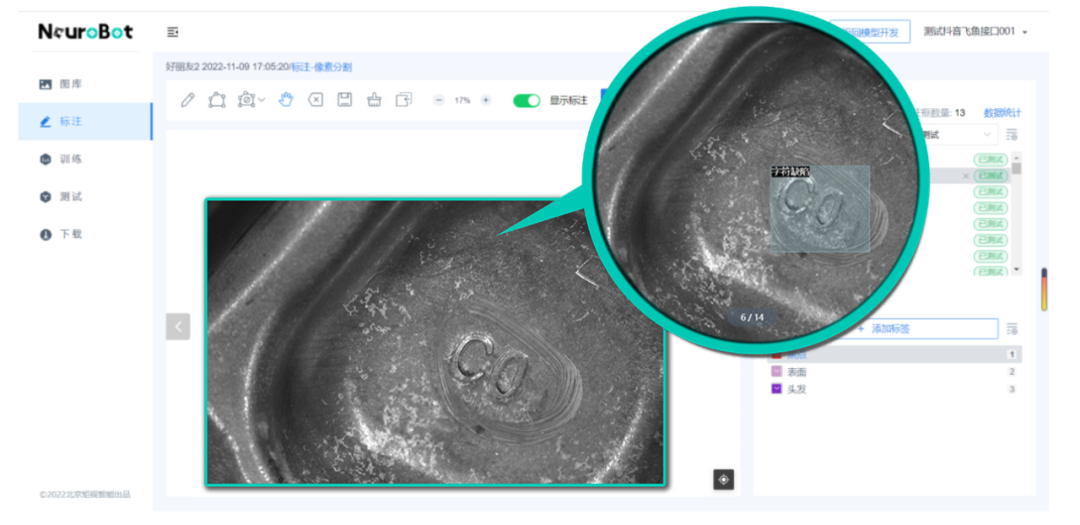
Task: Click the filter icon beside 添加标签
Action: [x=1011, y=329]
